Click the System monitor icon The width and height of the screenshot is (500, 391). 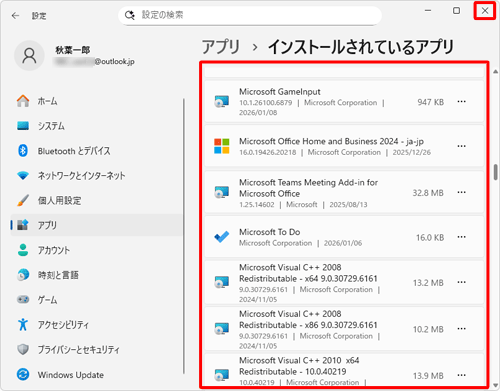click(x=23, y=126)
